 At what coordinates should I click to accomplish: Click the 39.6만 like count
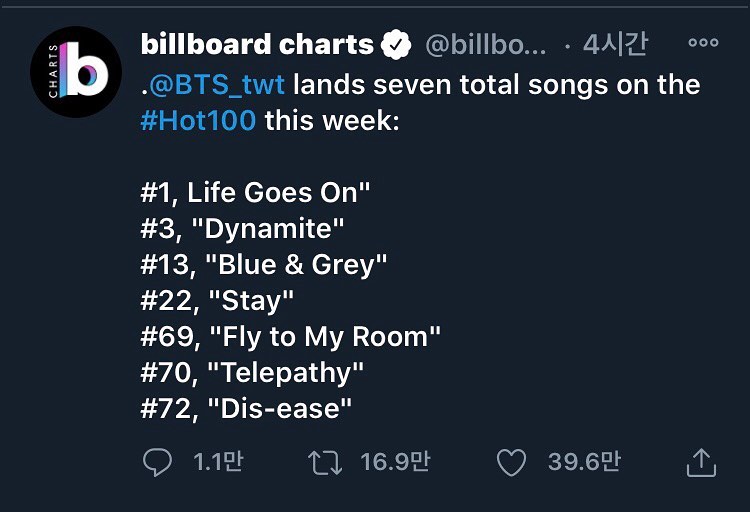tap(584, 462)
